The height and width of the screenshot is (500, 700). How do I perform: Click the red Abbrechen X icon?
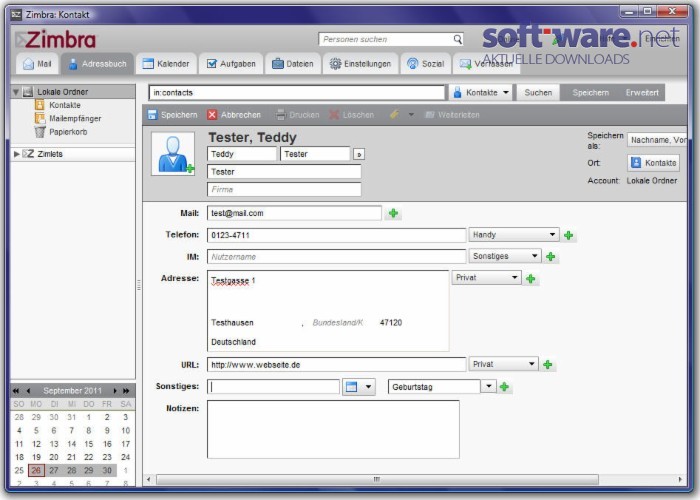212,115
